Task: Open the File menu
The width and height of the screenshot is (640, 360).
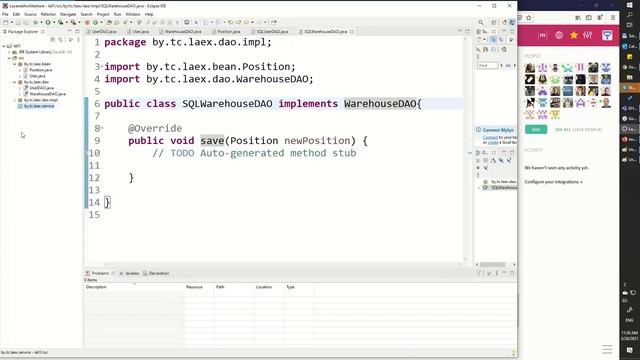Action: (x=5, y=14)
